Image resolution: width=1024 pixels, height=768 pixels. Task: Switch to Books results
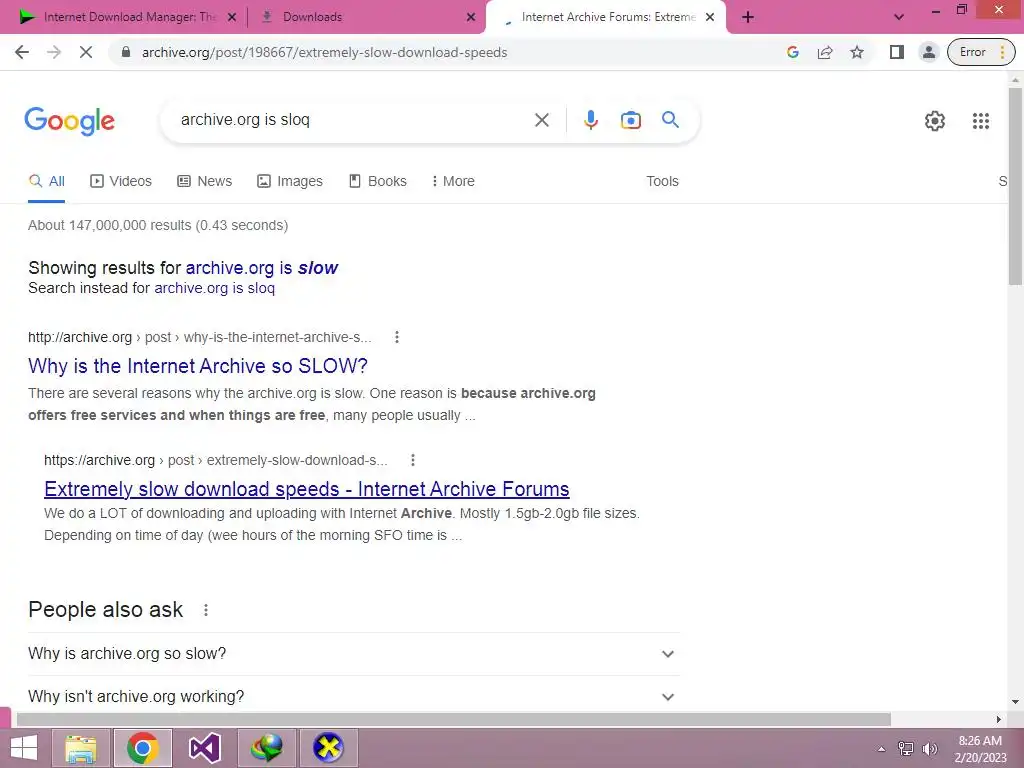(378, 182)
